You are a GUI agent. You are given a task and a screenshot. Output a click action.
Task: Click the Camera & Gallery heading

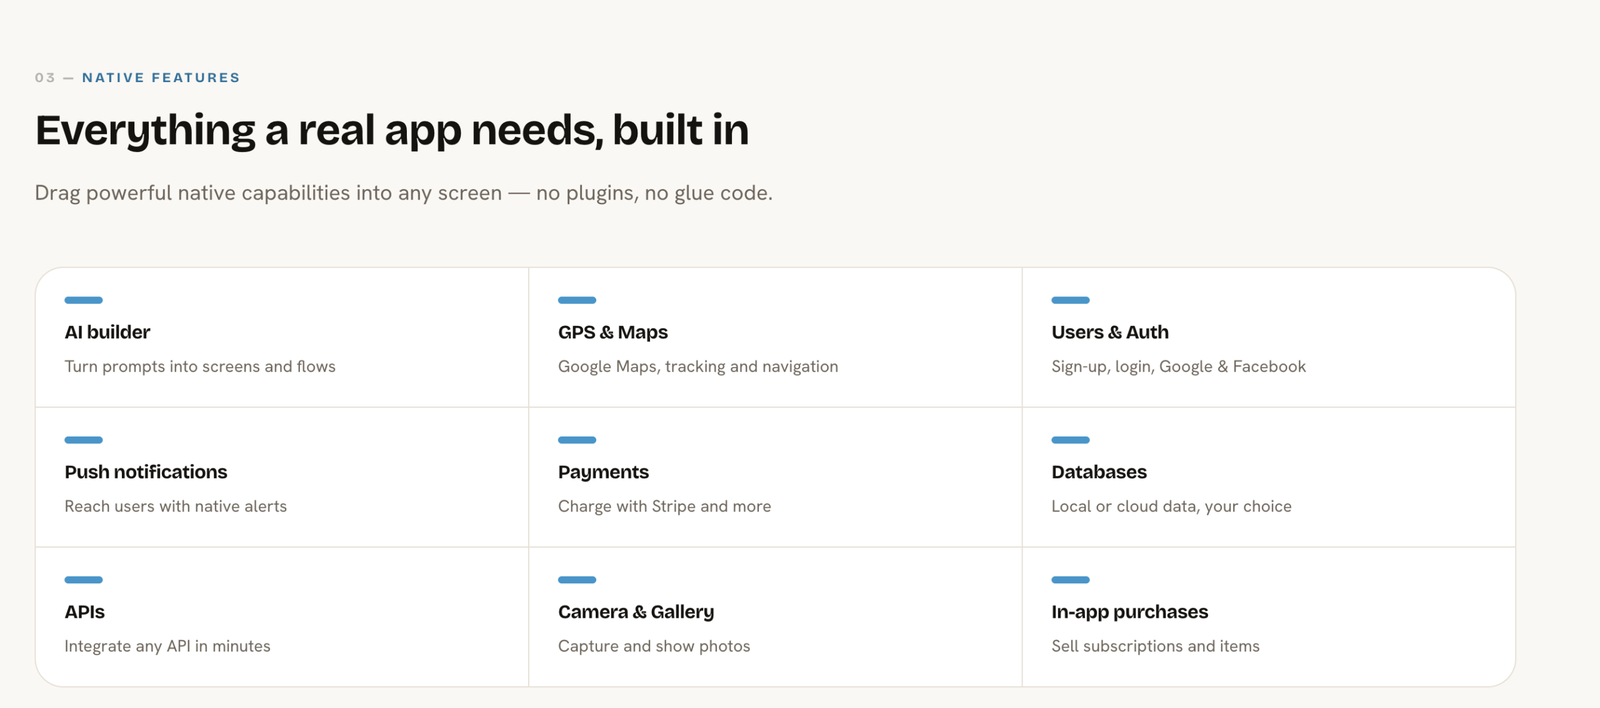tap(636, 612)
